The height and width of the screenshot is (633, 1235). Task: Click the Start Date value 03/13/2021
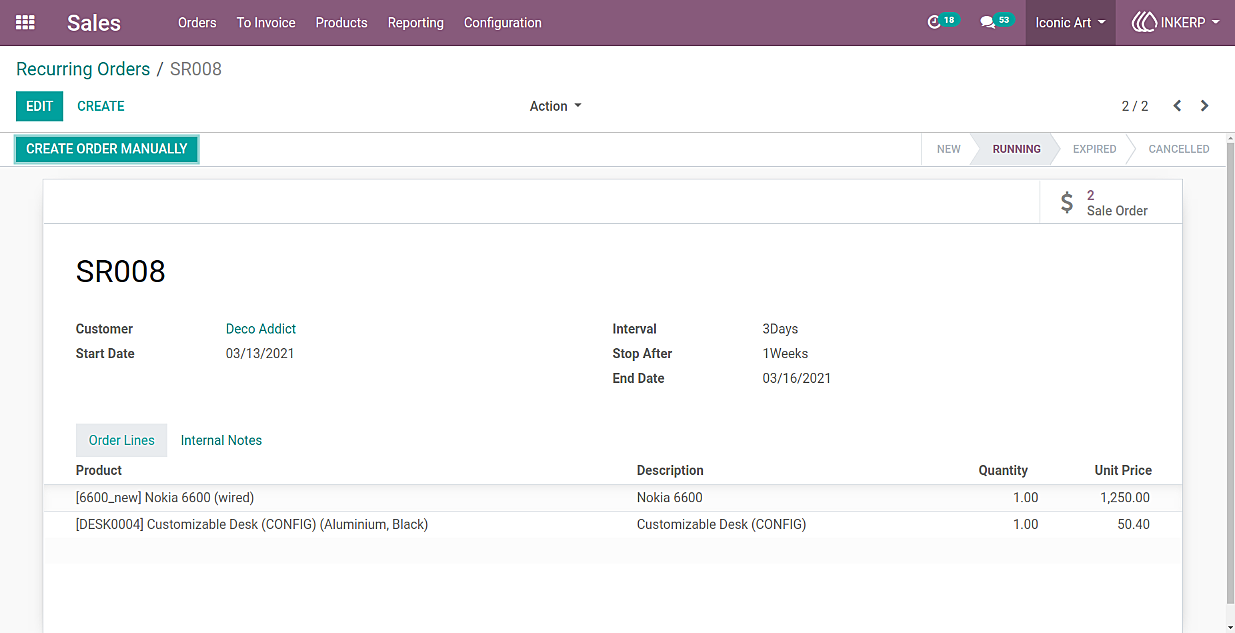pyautogui.click(x=260, y=354)
